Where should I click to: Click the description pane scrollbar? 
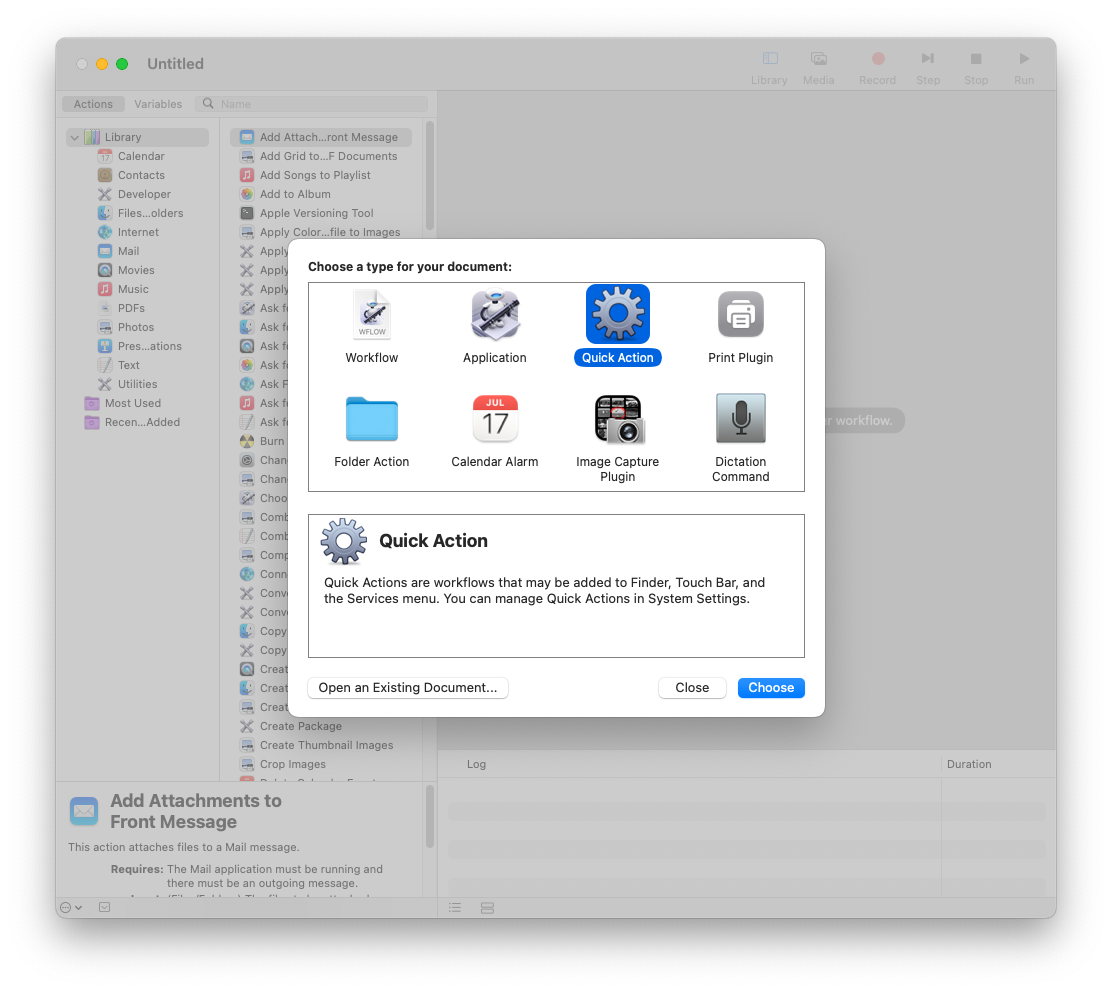click(430, 817)
